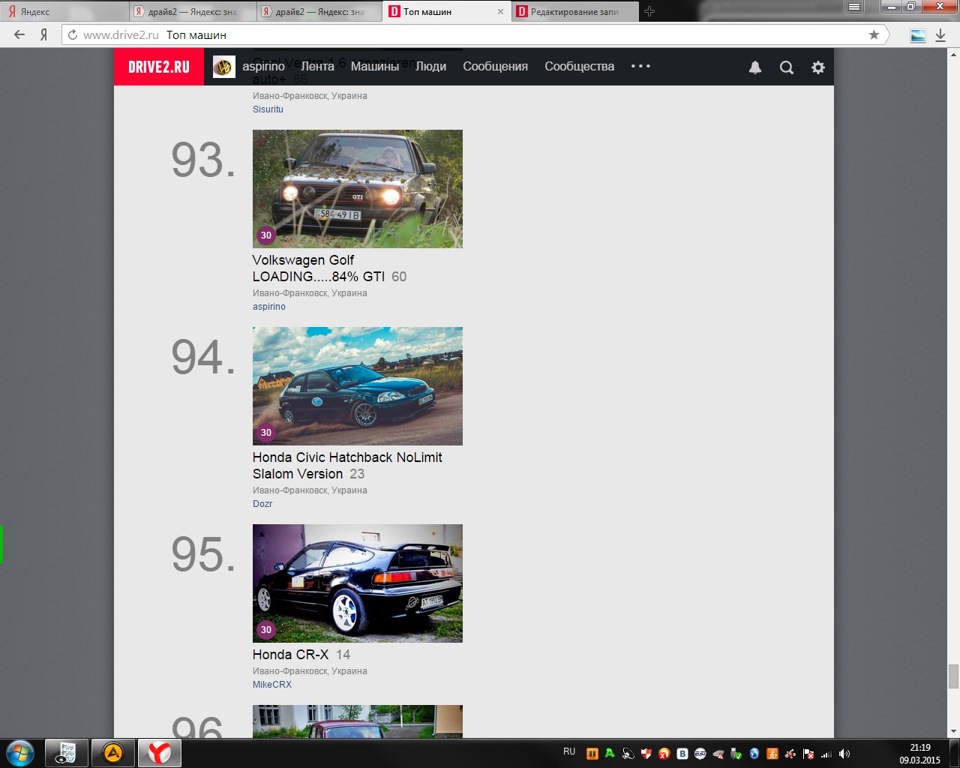Image resolution: width=960 pixels, height=768 pixels.
Task: Open the first pinned taskbar program
Action: pyautogui.click(x=66, y=753)
